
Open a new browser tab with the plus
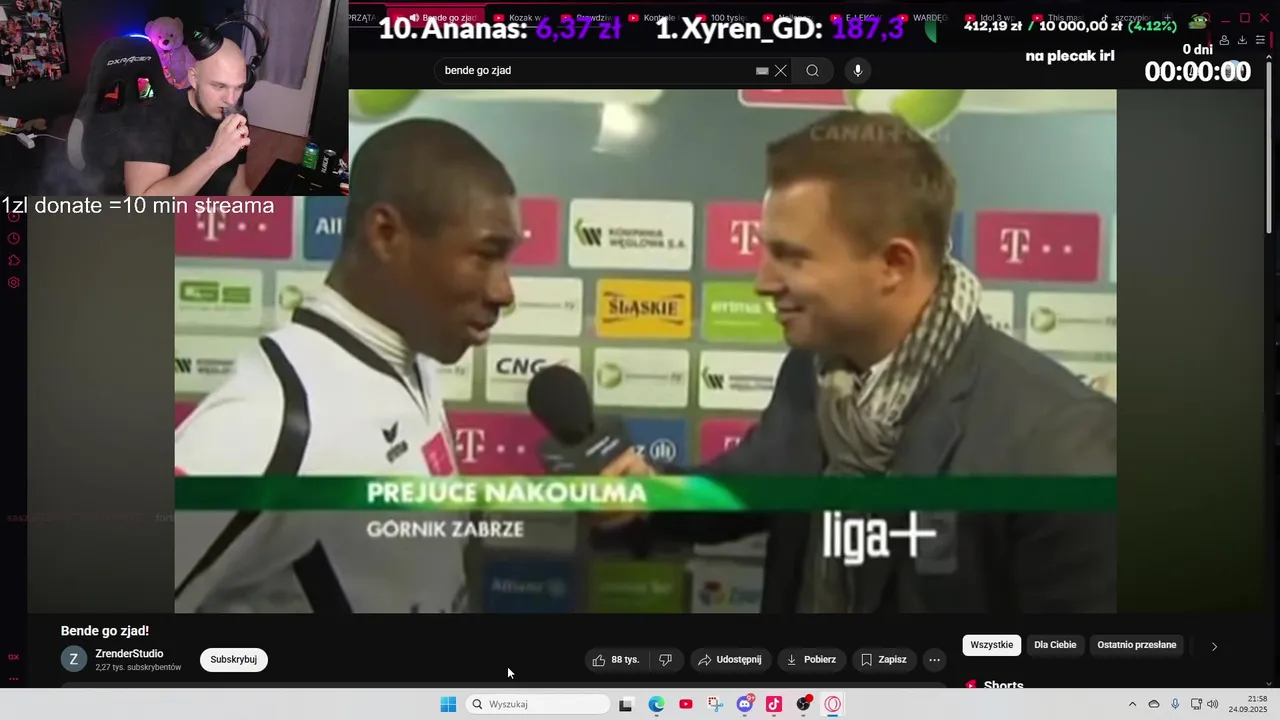(x=1167, y=18)
